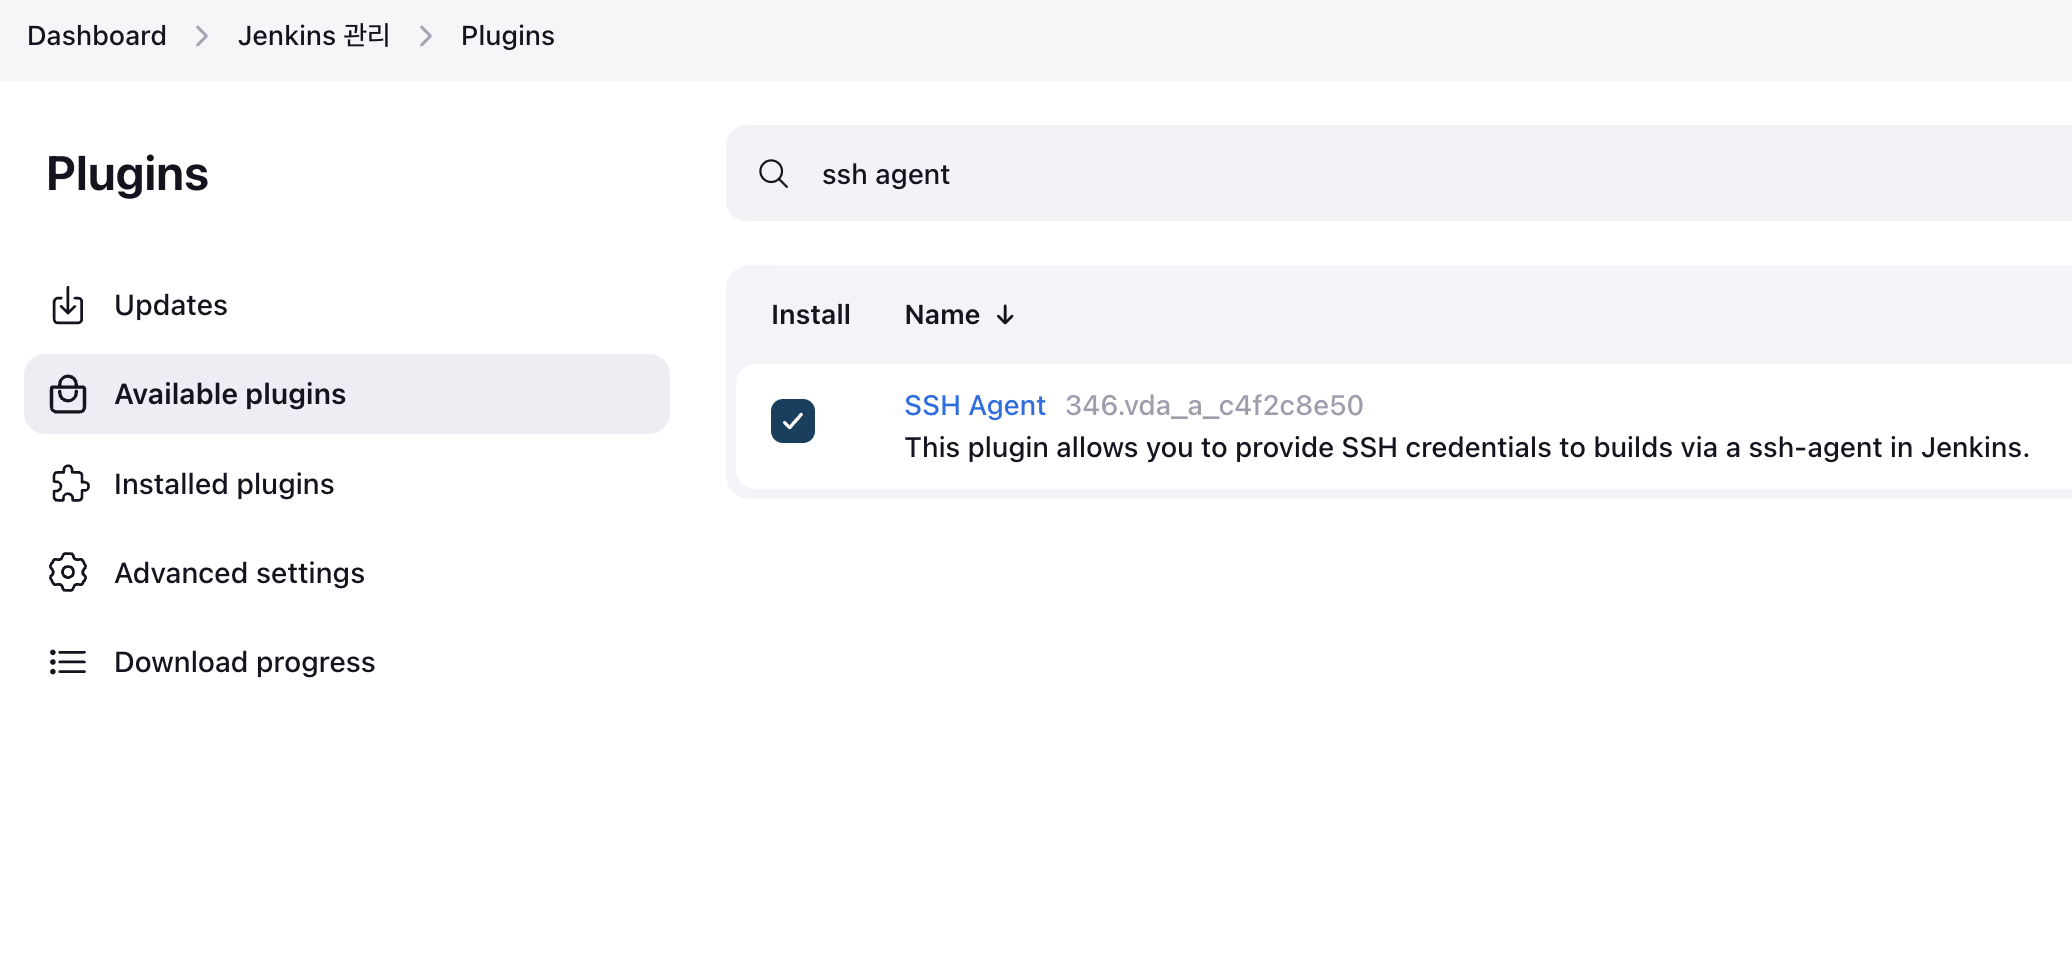Uncheck the SSH Agent install checkbox
Viewport: 2072px width, 970px height.
tap(793, 421)
